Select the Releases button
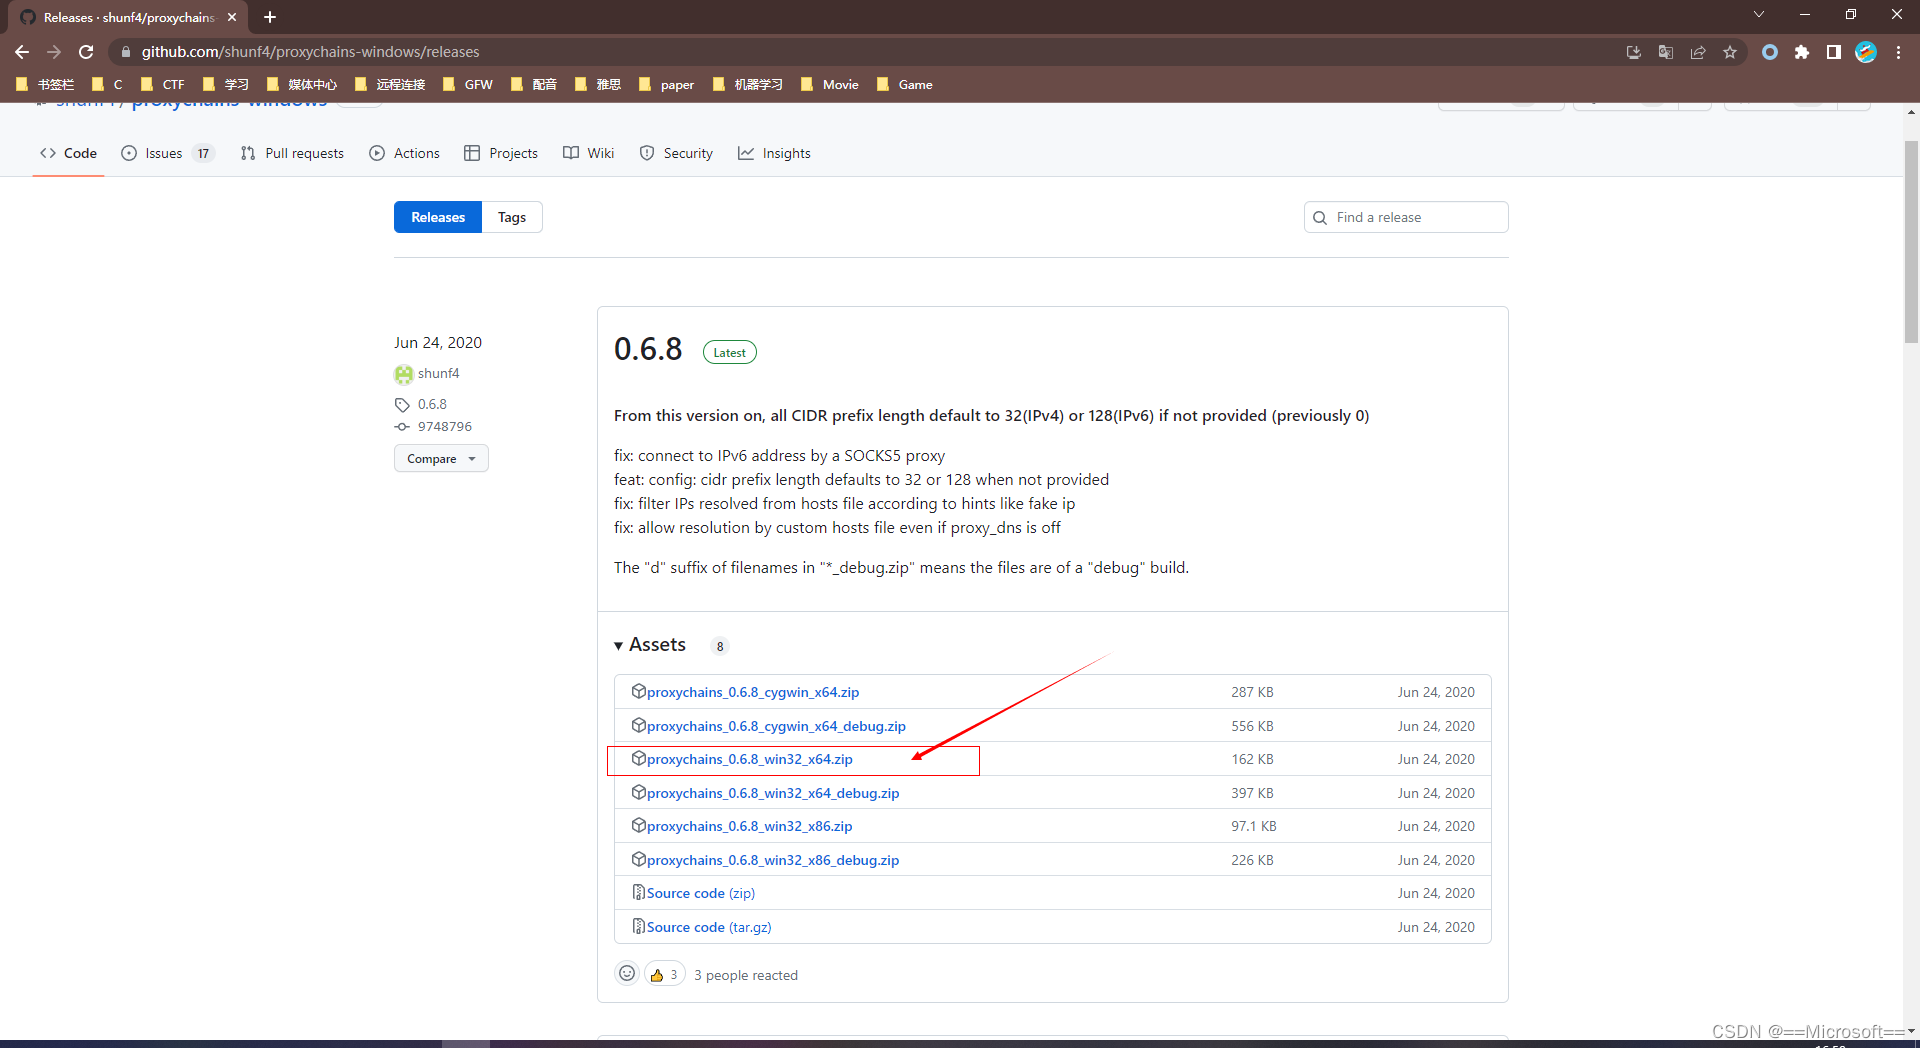The image size is (1920, 1048). click(438, 217)
